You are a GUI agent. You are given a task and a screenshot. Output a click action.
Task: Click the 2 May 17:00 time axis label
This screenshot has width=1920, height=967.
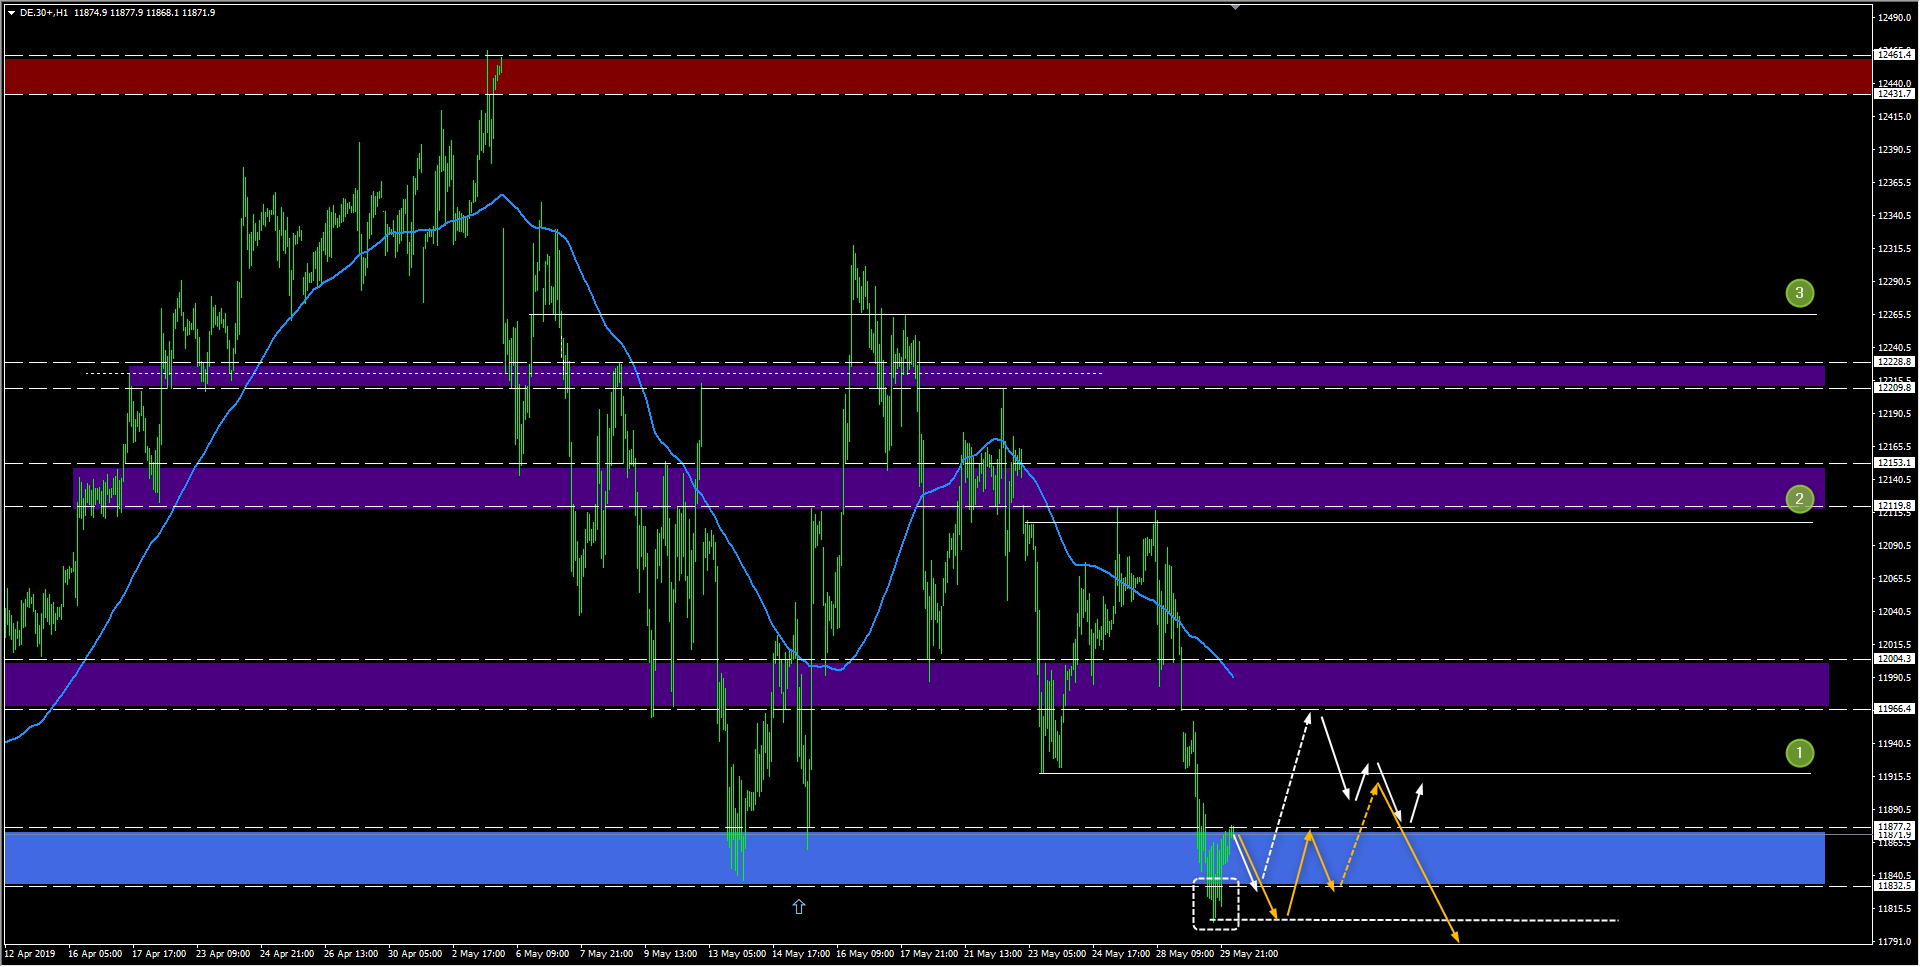[x=479, y=954]
